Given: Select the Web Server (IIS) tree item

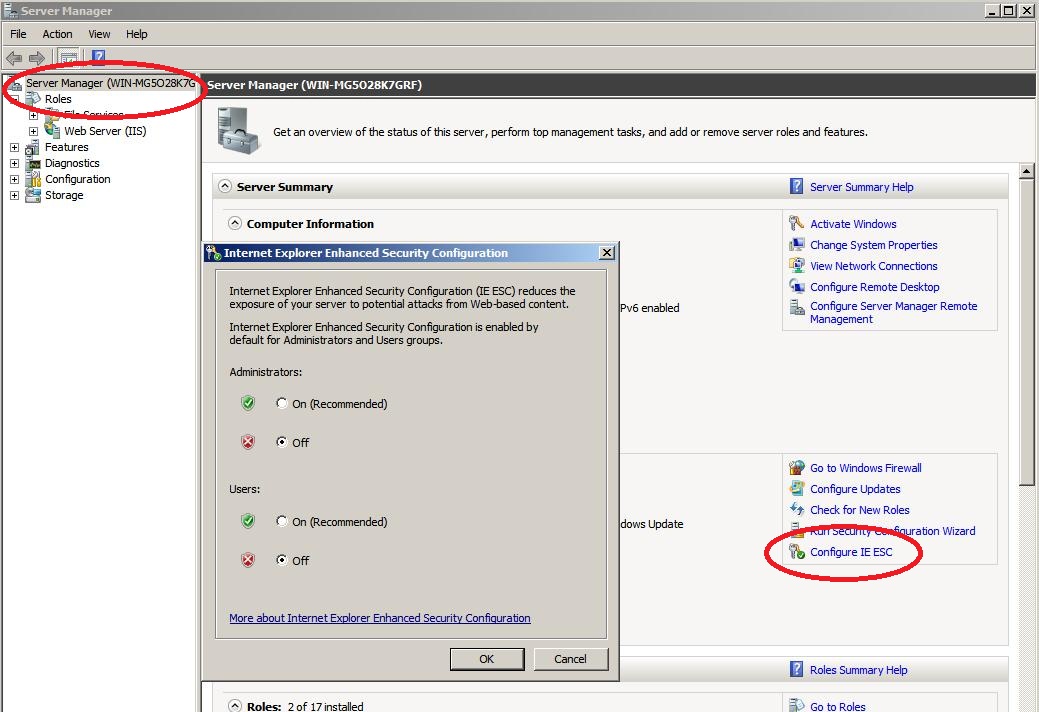Looking at the screenshot, I should point(105,131).
